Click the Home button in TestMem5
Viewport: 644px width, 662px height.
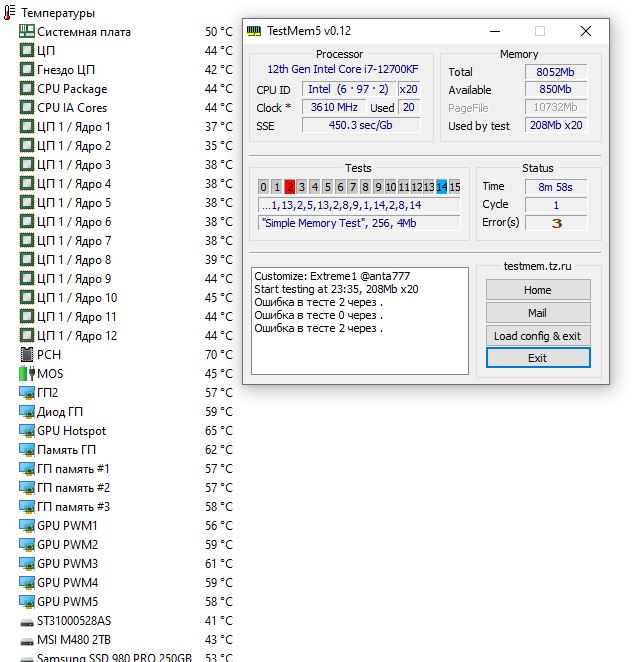(538, 290)
